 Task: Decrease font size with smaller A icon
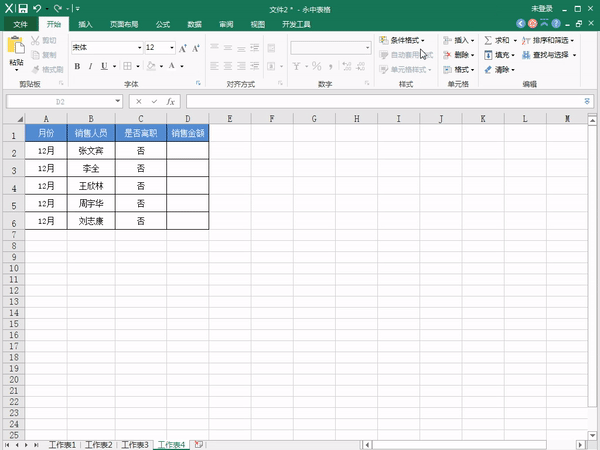pos(196,48)
